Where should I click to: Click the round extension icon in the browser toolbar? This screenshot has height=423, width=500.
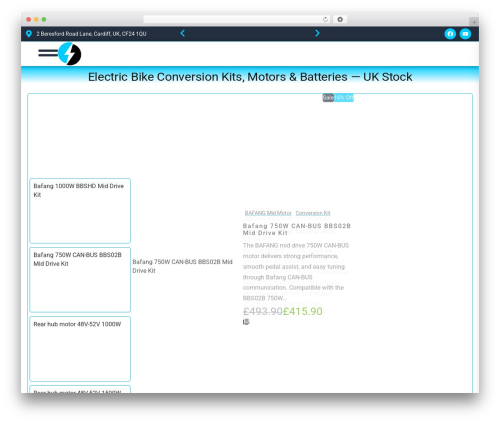coord(340,20)
